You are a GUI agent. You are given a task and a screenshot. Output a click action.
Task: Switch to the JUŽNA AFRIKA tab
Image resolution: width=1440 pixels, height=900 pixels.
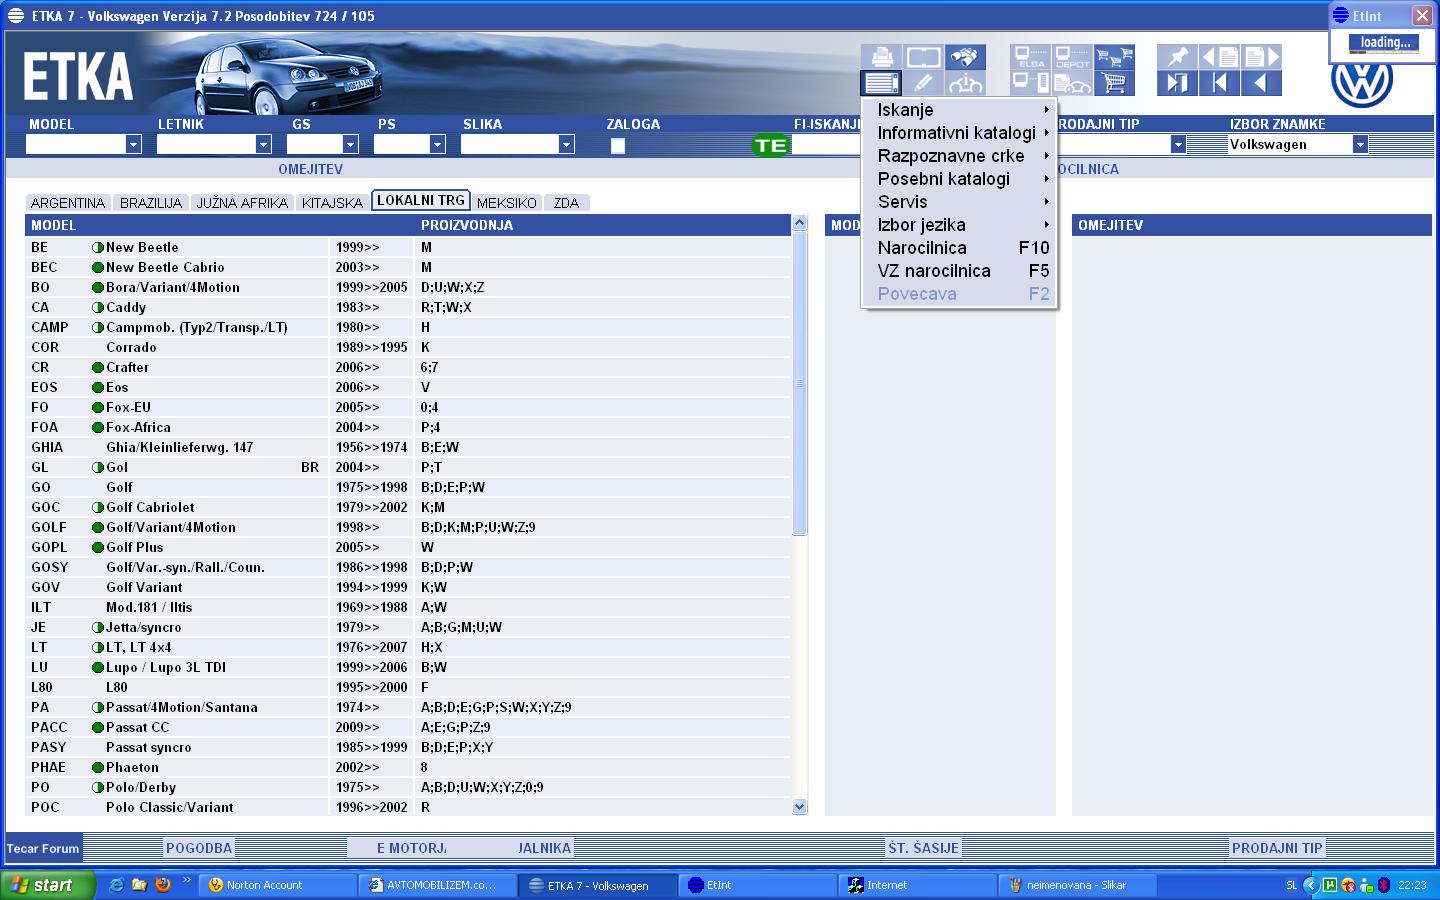click(242, 203)
